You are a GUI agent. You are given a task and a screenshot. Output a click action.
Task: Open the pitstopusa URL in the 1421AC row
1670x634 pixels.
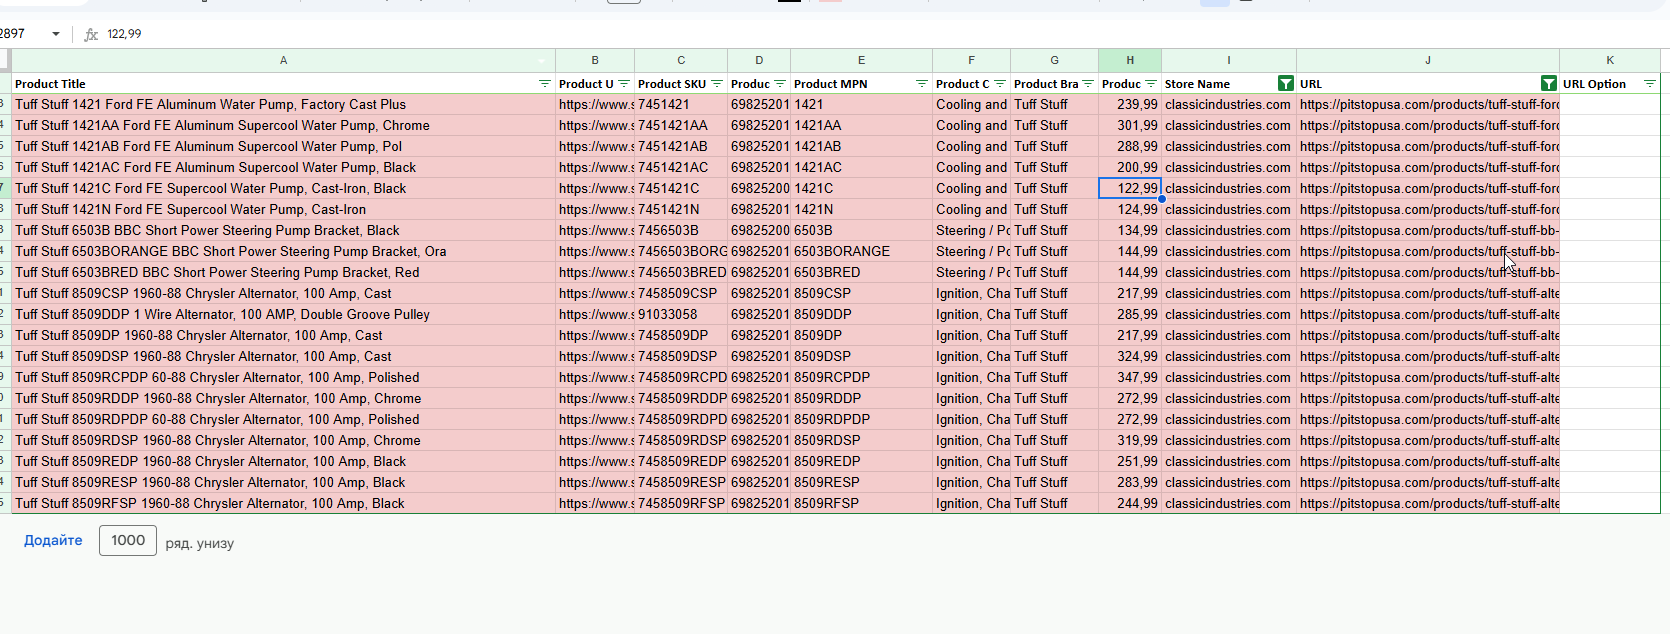coord(1428,167)
